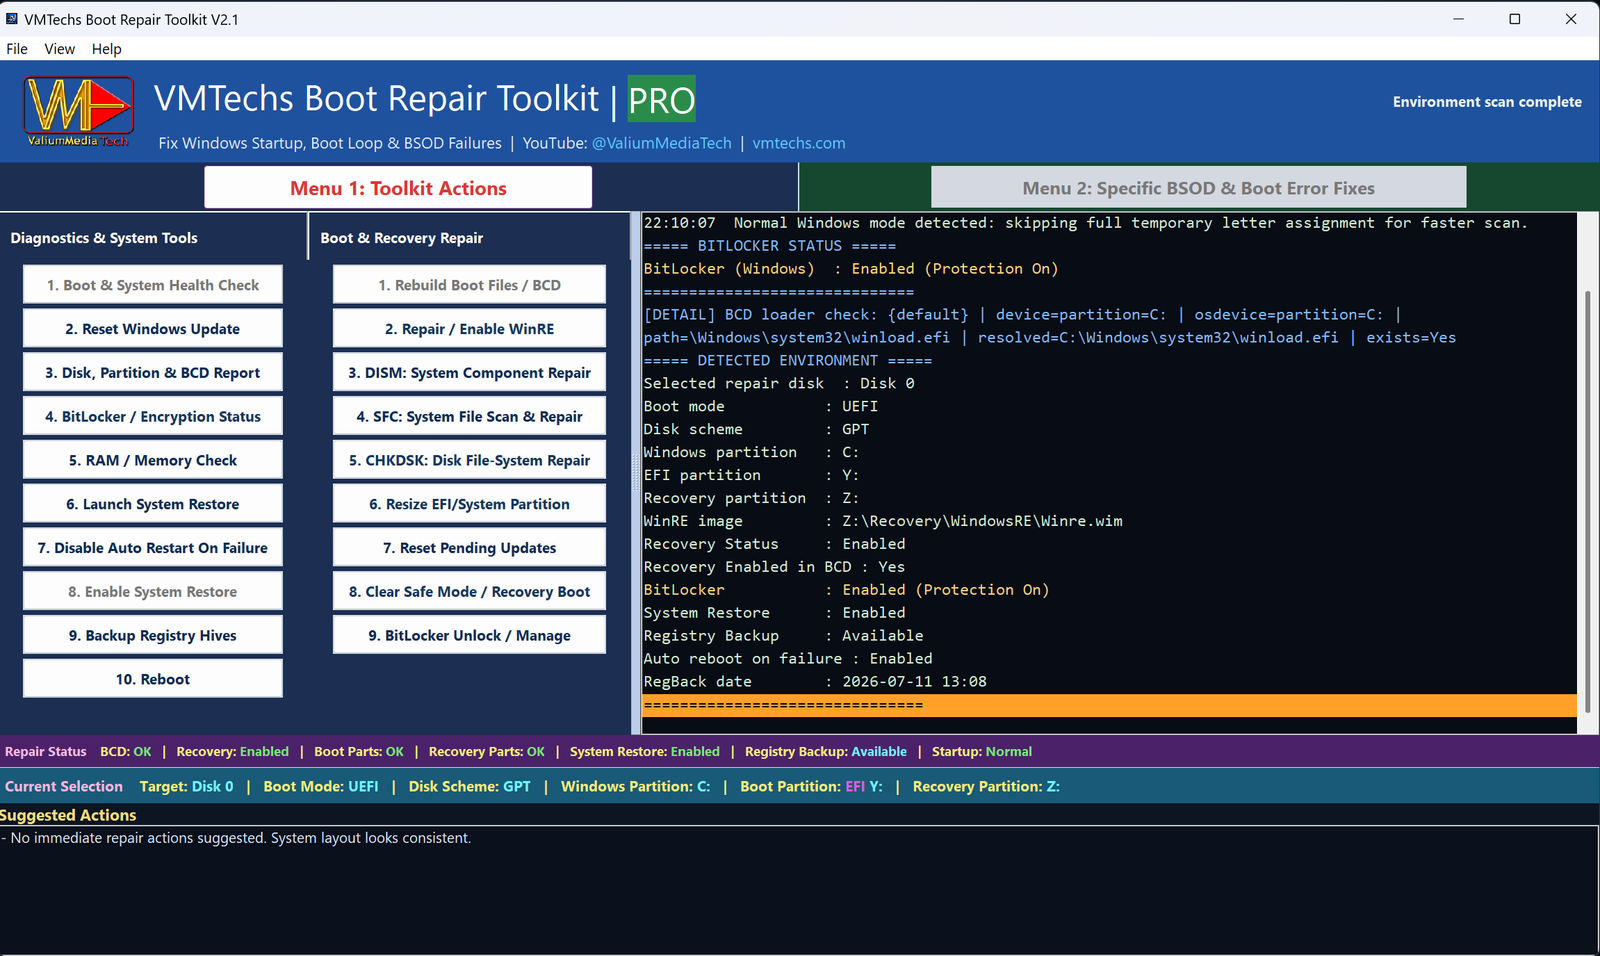Click the app icon in title bar
Screen dimensions: 1600x956
coord(12,19)
